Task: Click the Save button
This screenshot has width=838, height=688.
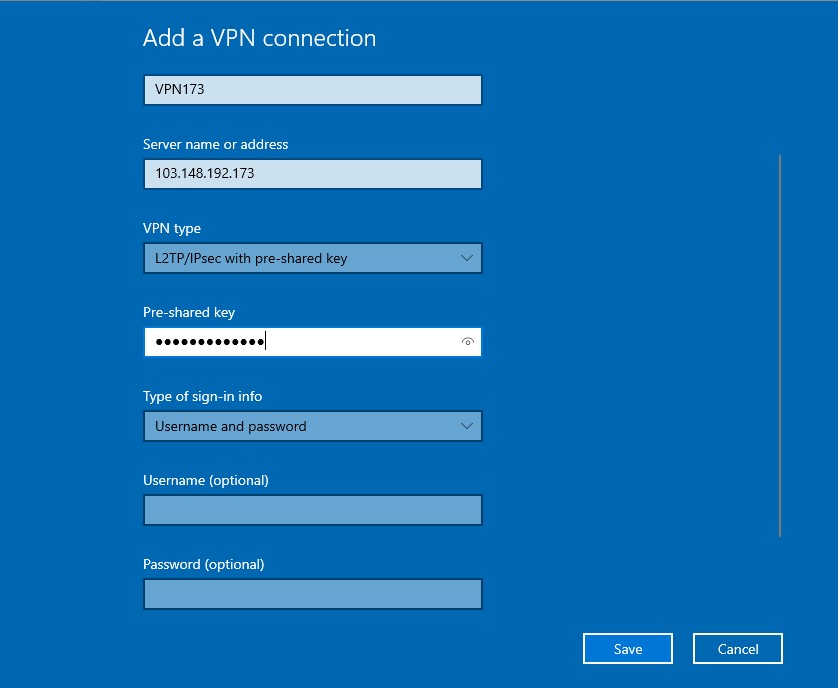Action: (x=628, y=649)
